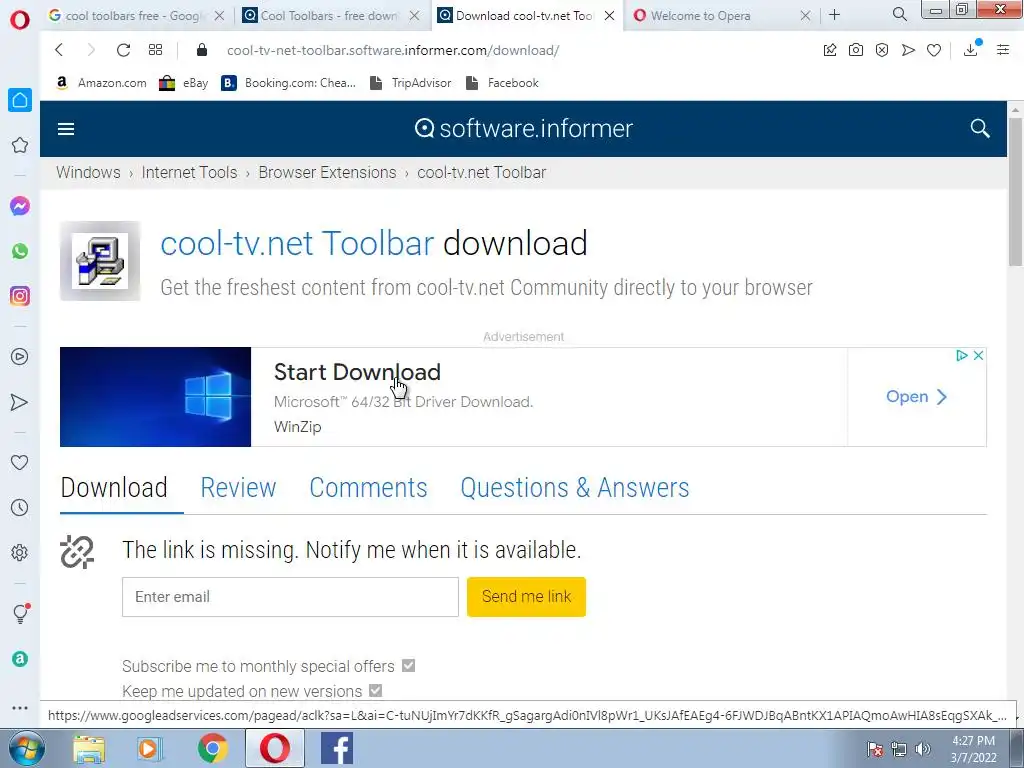Open History clock in sidebar
This screenshot has height=768, width=1024.
click(20, 507)
